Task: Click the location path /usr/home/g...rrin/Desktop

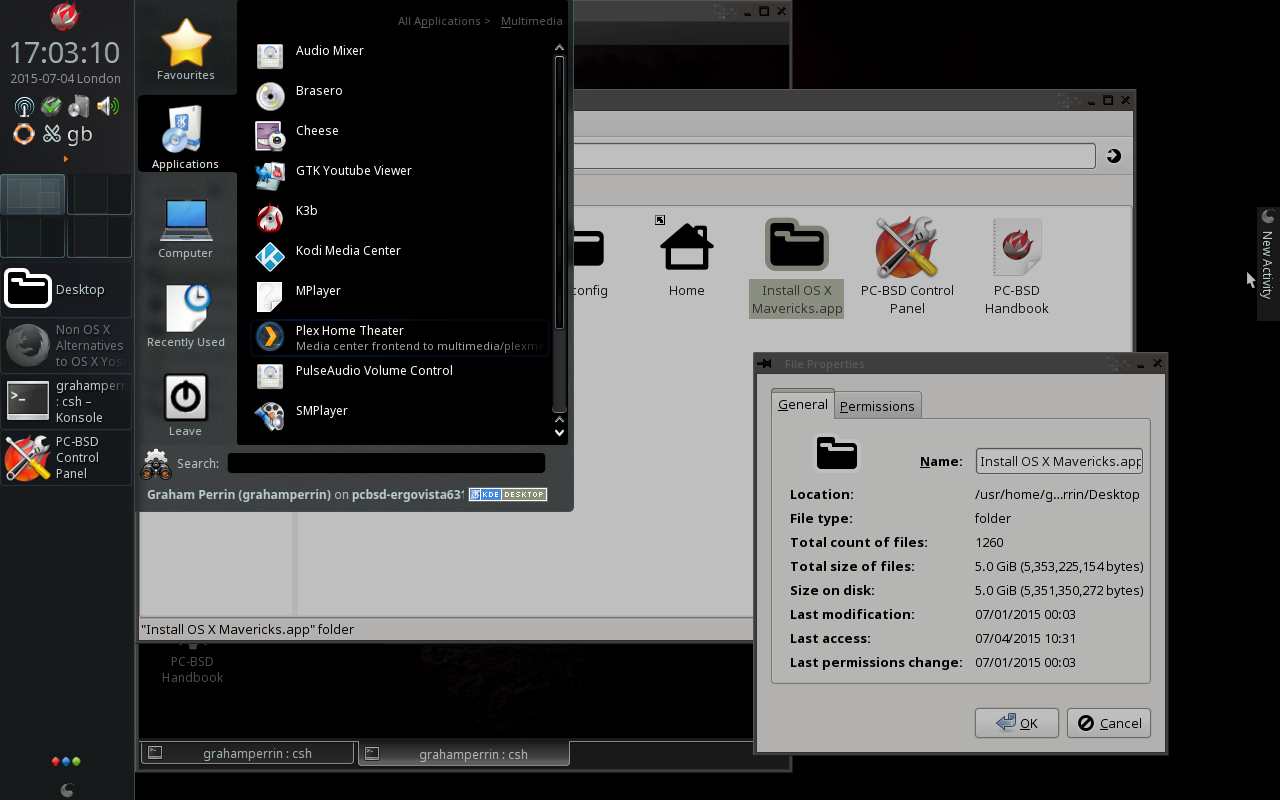Action: point(1057,494)
